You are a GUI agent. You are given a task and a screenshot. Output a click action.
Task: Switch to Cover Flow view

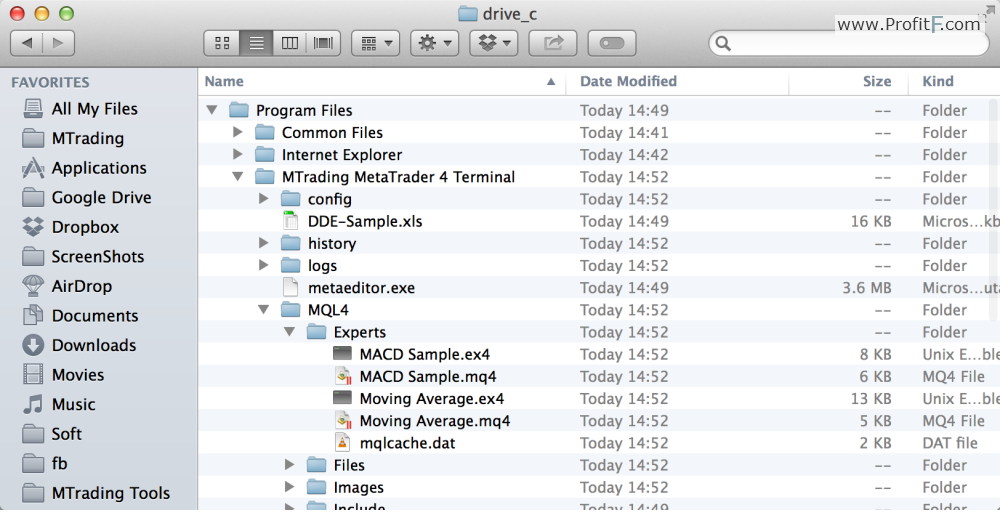tap(324, 43)
